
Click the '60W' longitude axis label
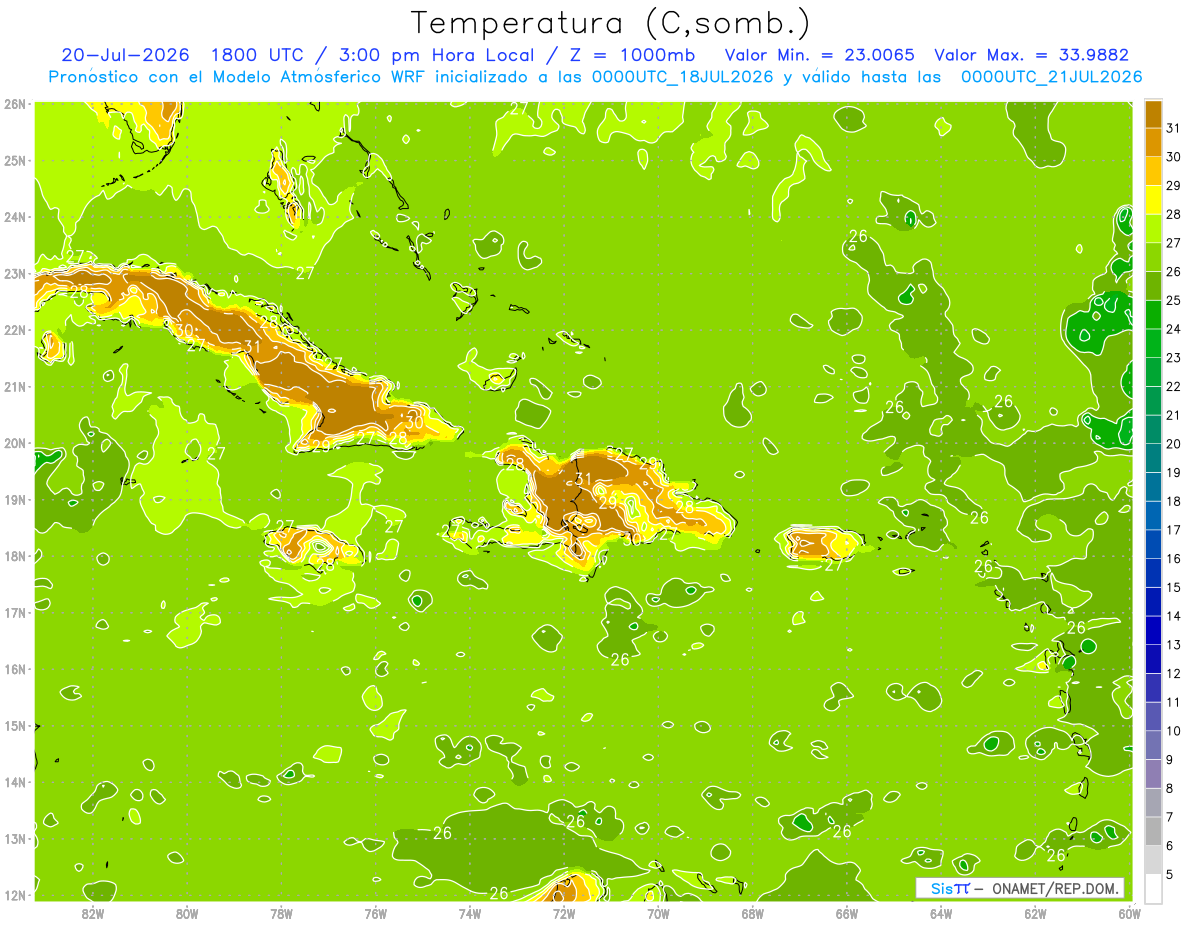point(1129,914)
